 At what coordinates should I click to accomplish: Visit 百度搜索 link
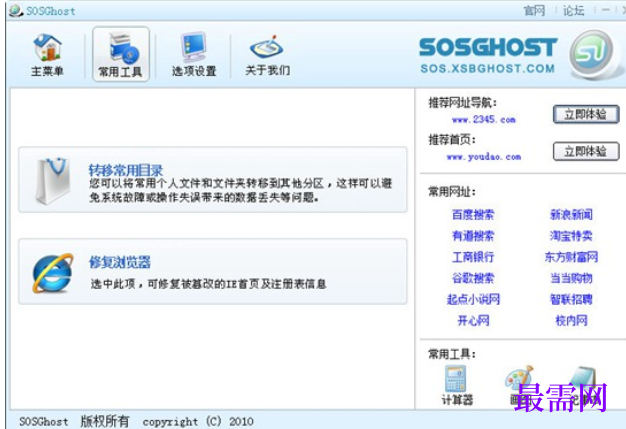pos(473,215)
